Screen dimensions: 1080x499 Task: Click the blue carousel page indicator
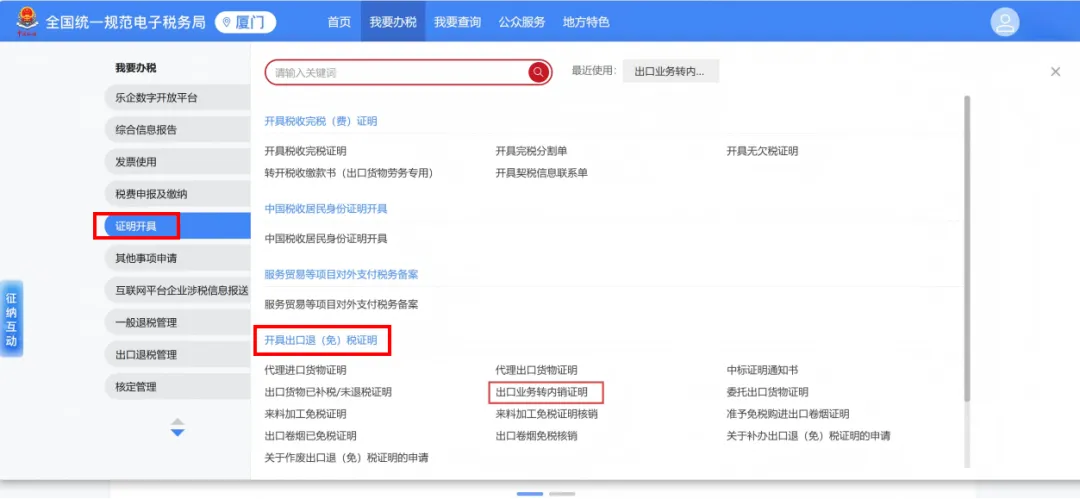[530, 493]
